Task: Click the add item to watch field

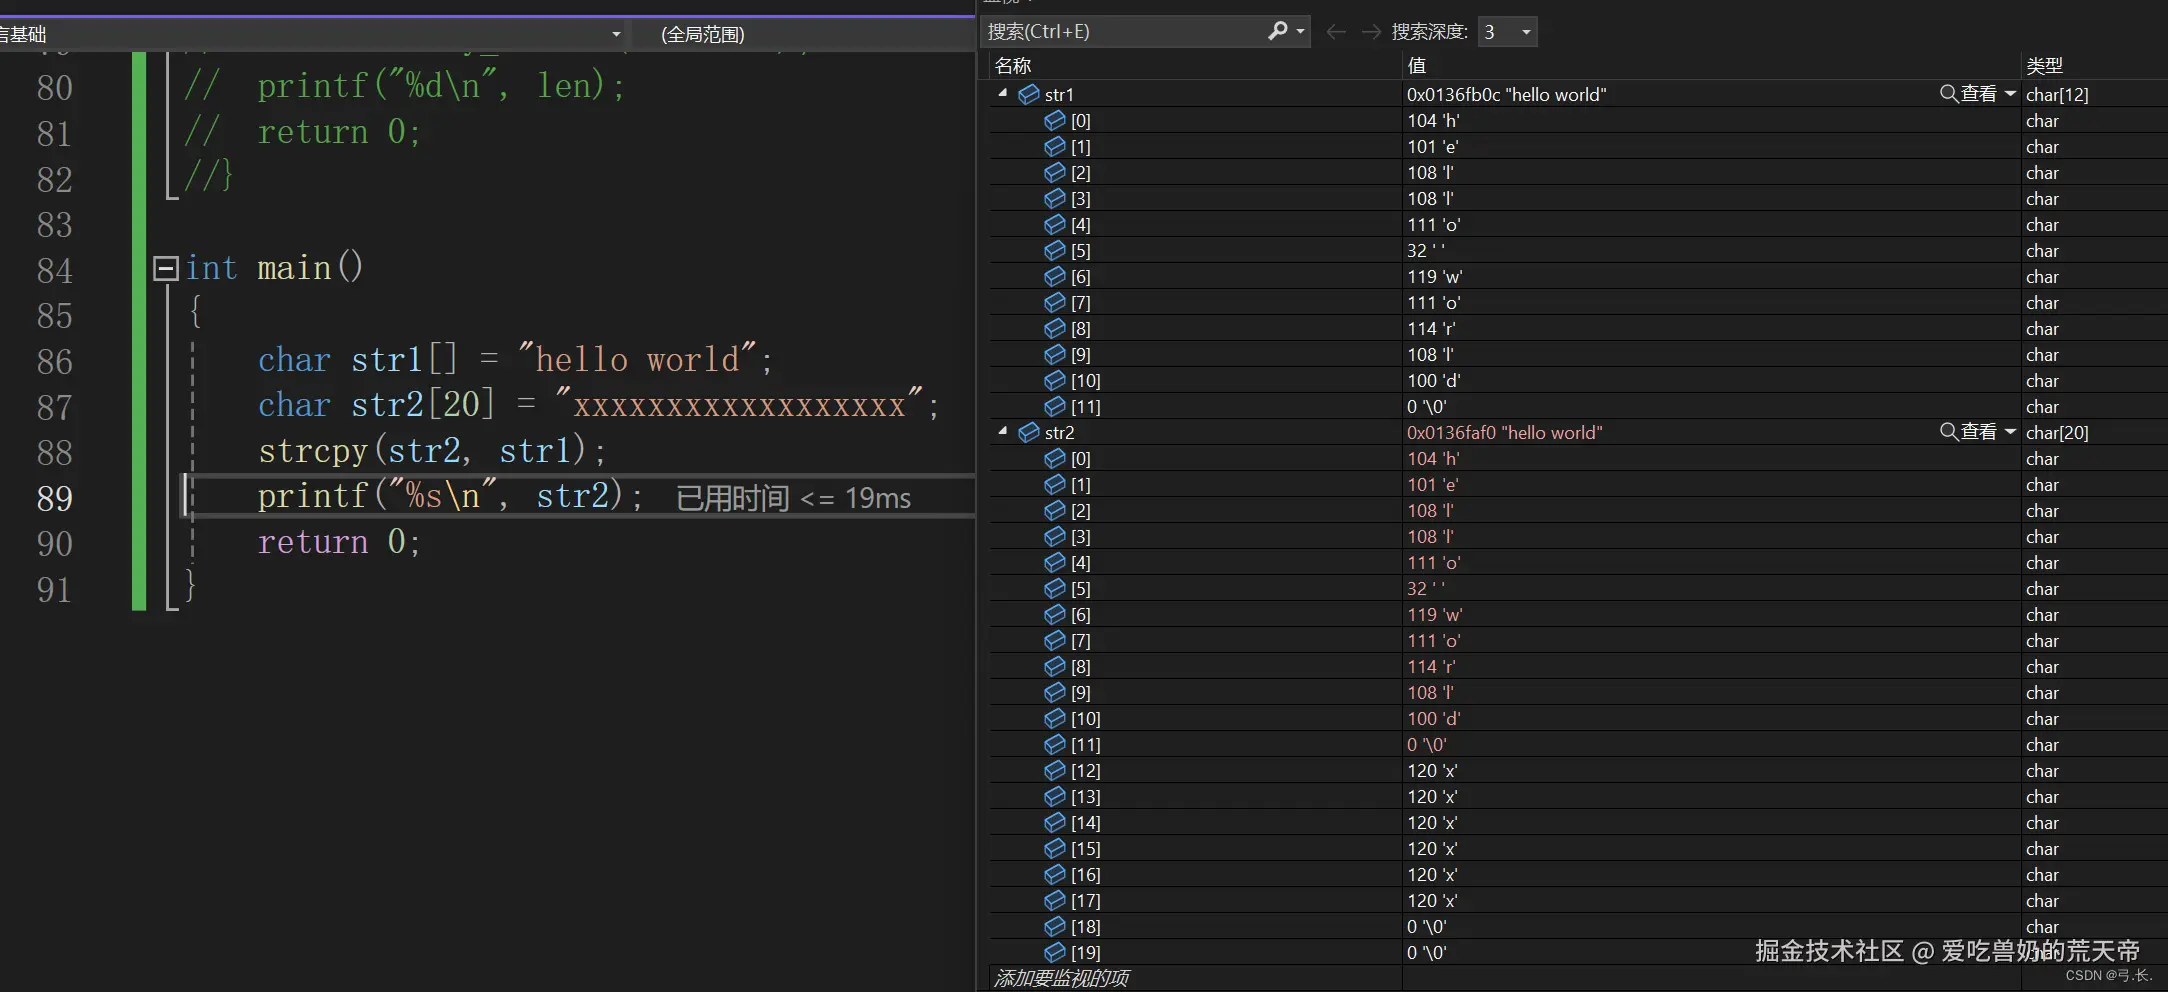Action: click(x=1061, y=978)
